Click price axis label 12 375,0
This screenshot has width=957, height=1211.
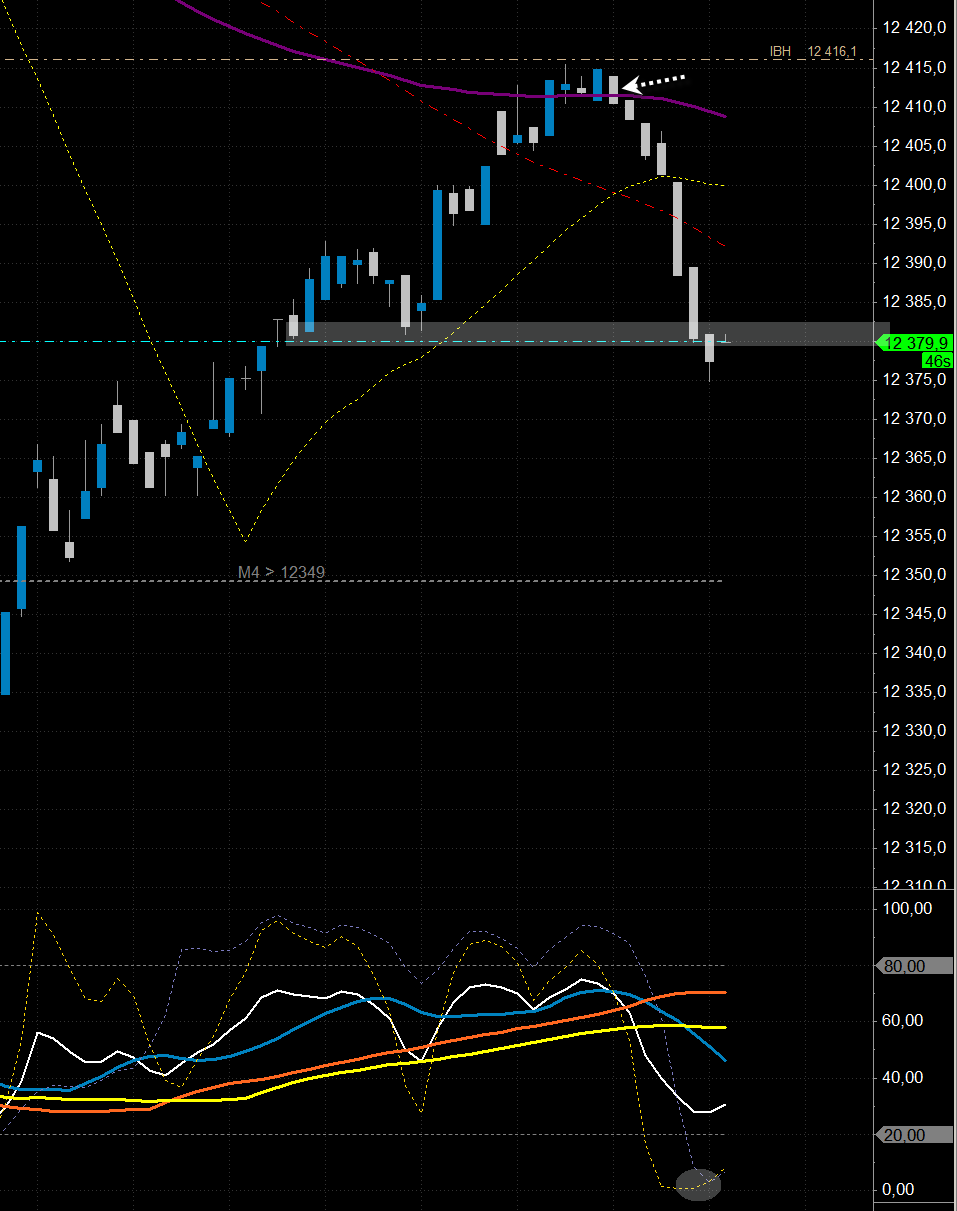(x=914, y=380)
